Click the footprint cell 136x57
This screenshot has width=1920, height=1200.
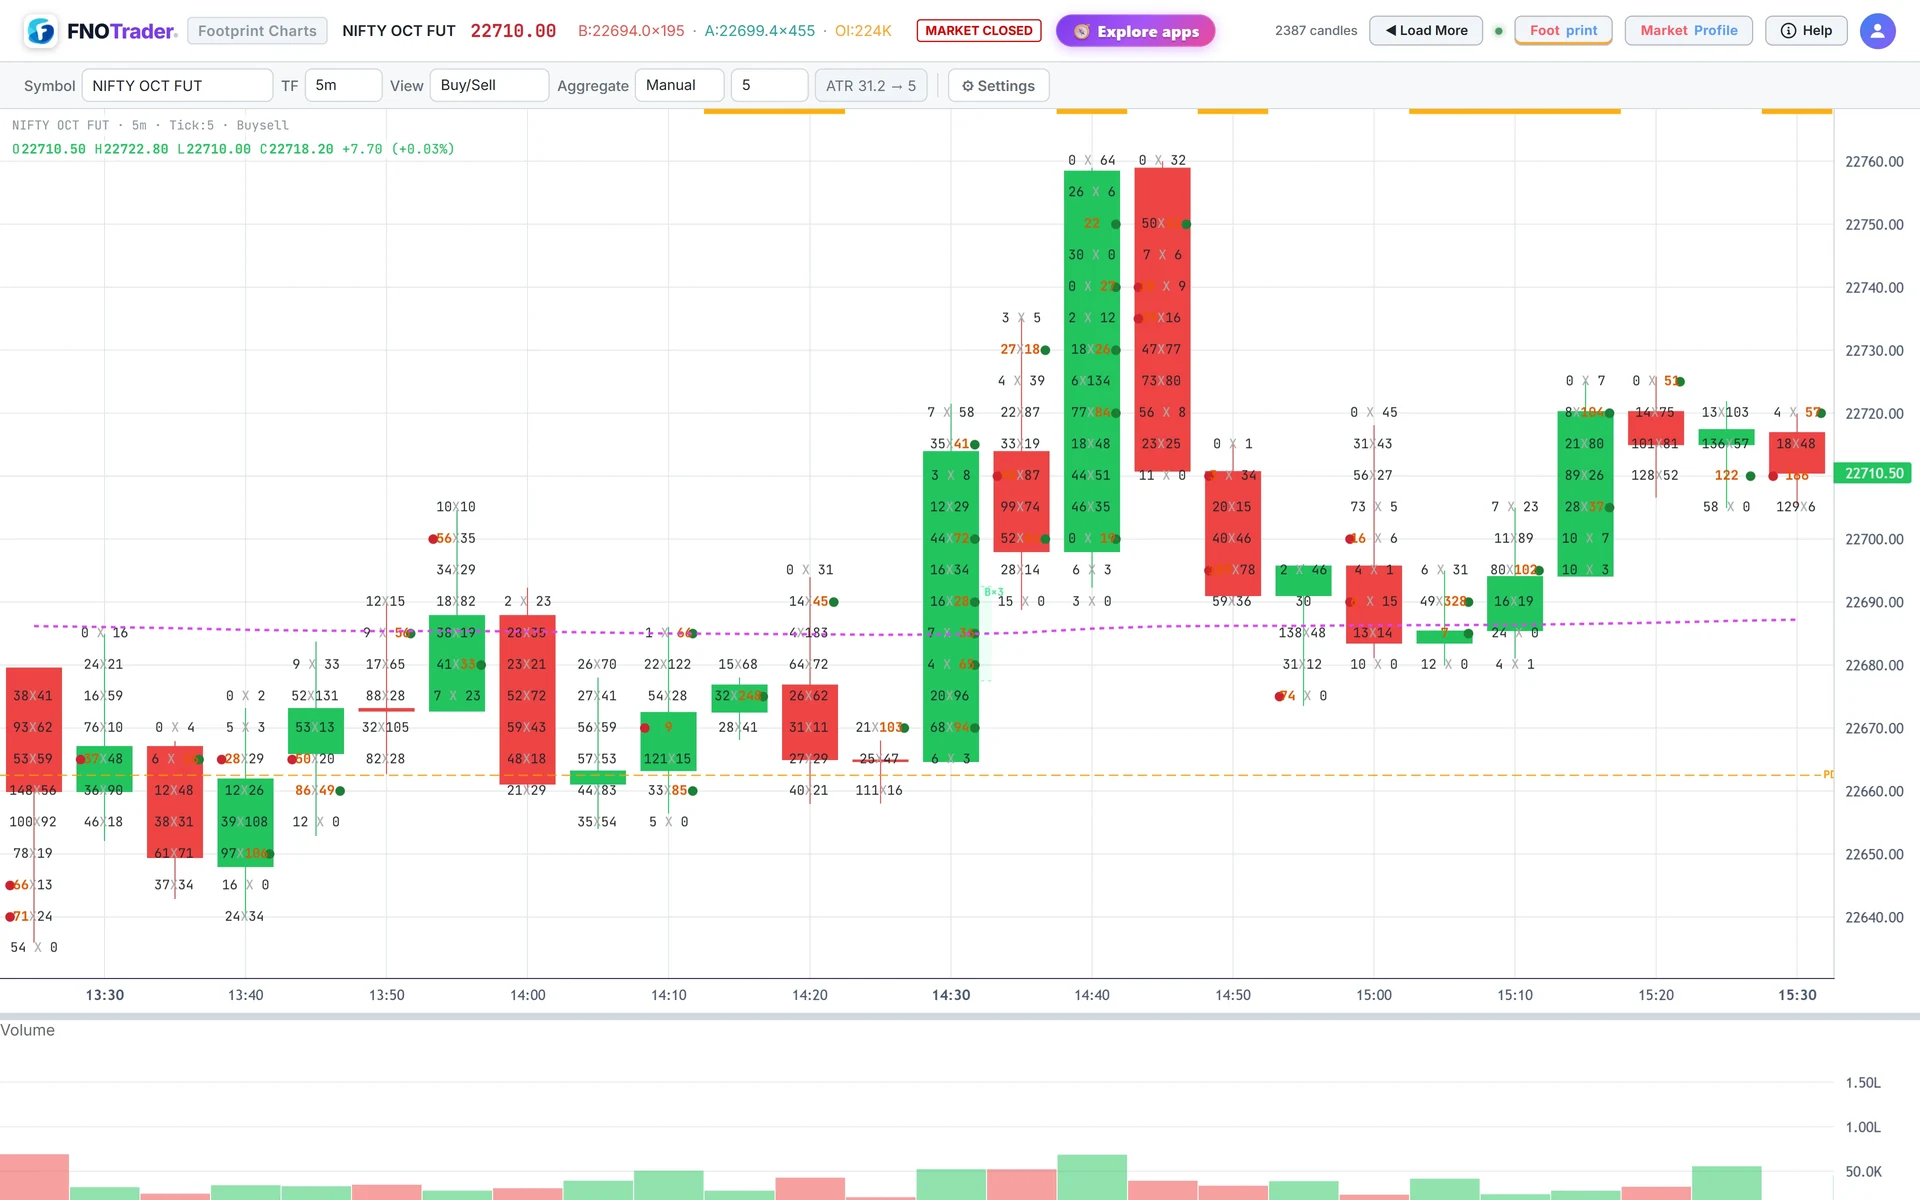tap(1725, 444)
